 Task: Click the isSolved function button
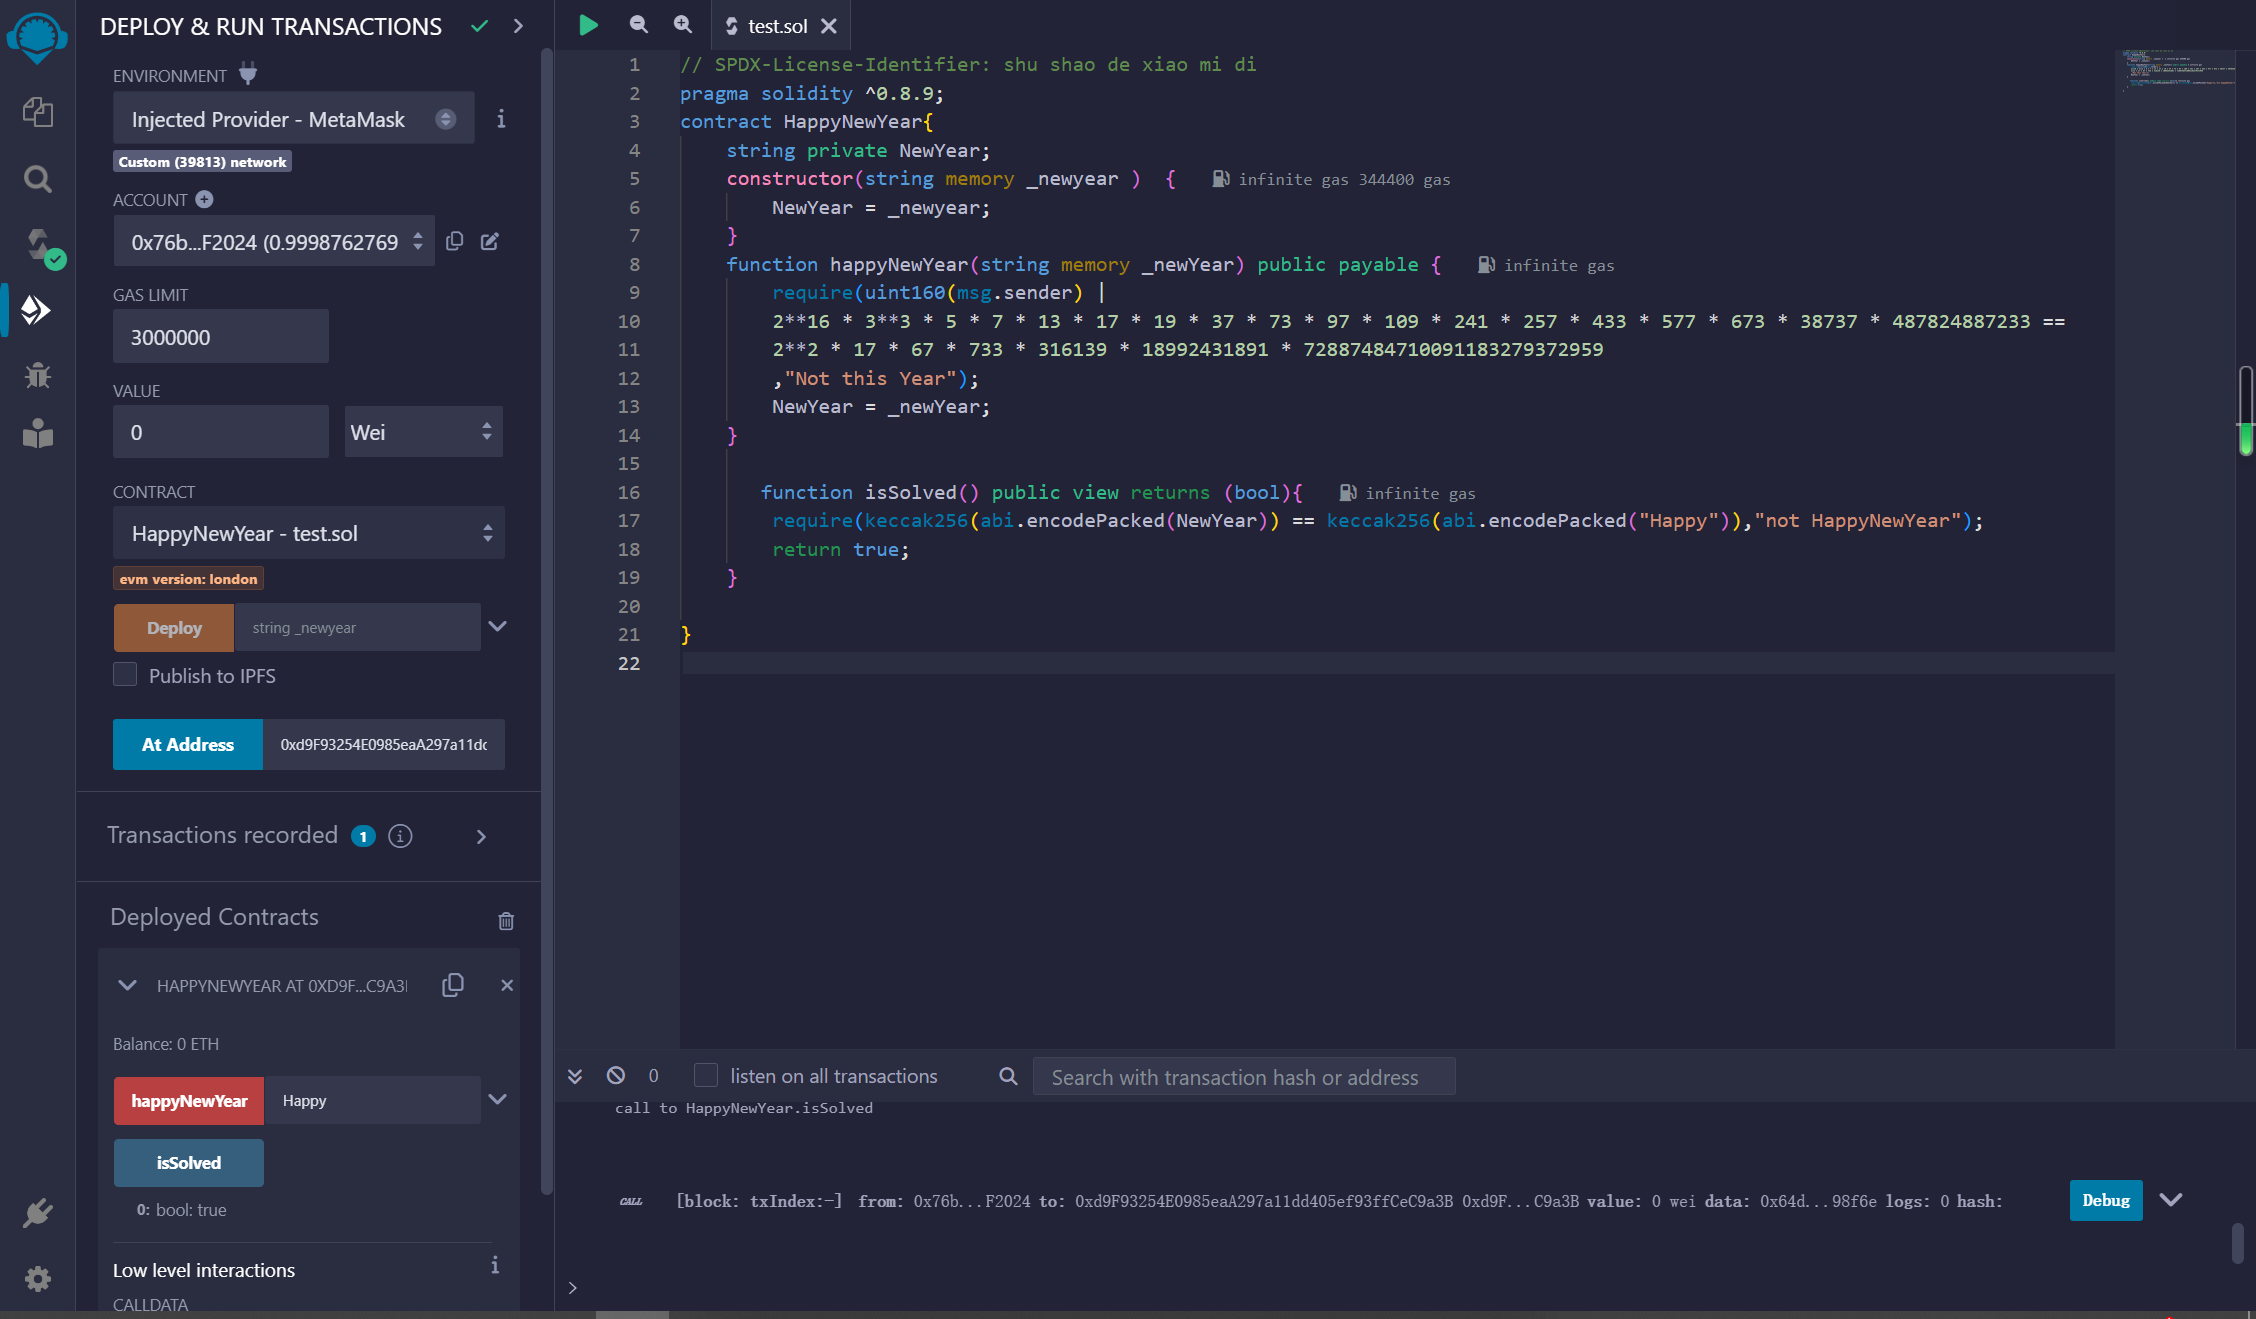[188, 1162]
